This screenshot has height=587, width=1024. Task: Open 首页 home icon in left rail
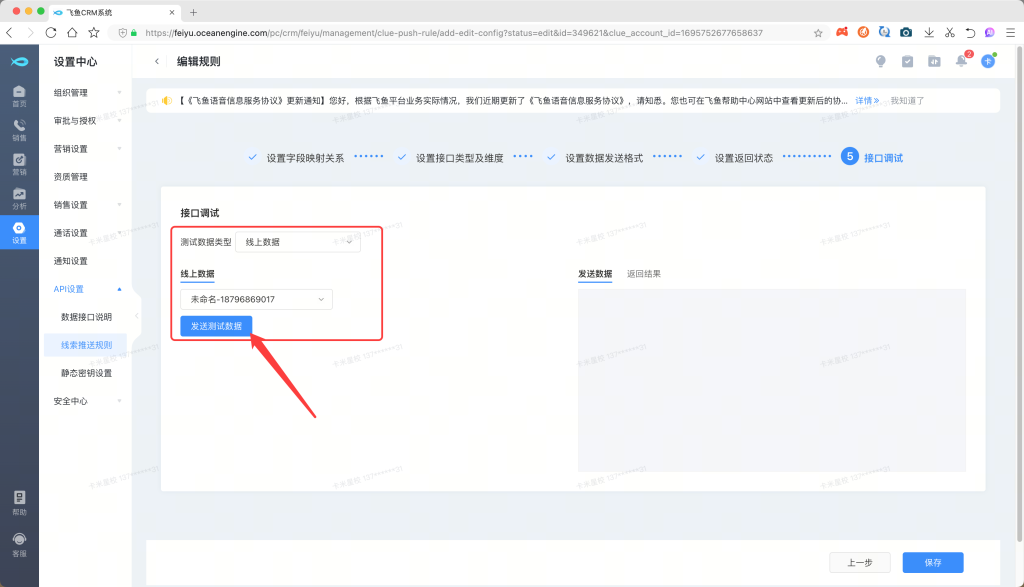pos(19,96)
